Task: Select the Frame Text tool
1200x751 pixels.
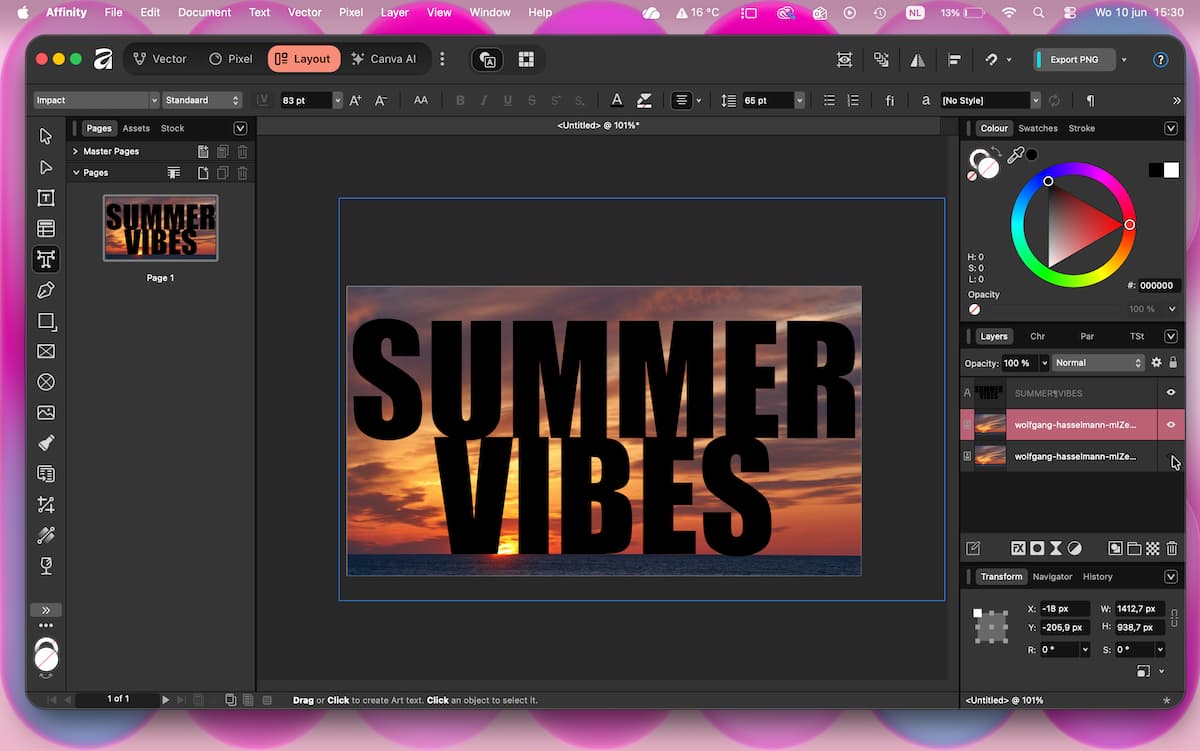Action: pos(45,198)
